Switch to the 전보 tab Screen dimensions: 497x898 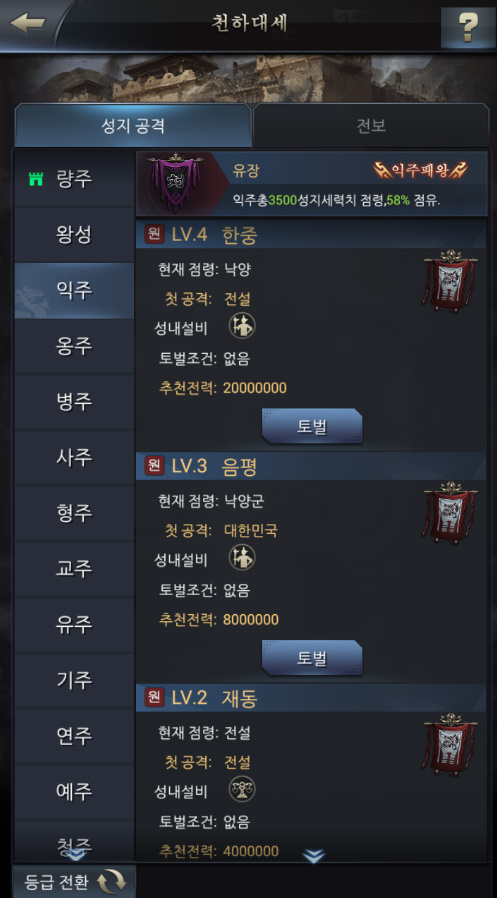tap(371, 126)
